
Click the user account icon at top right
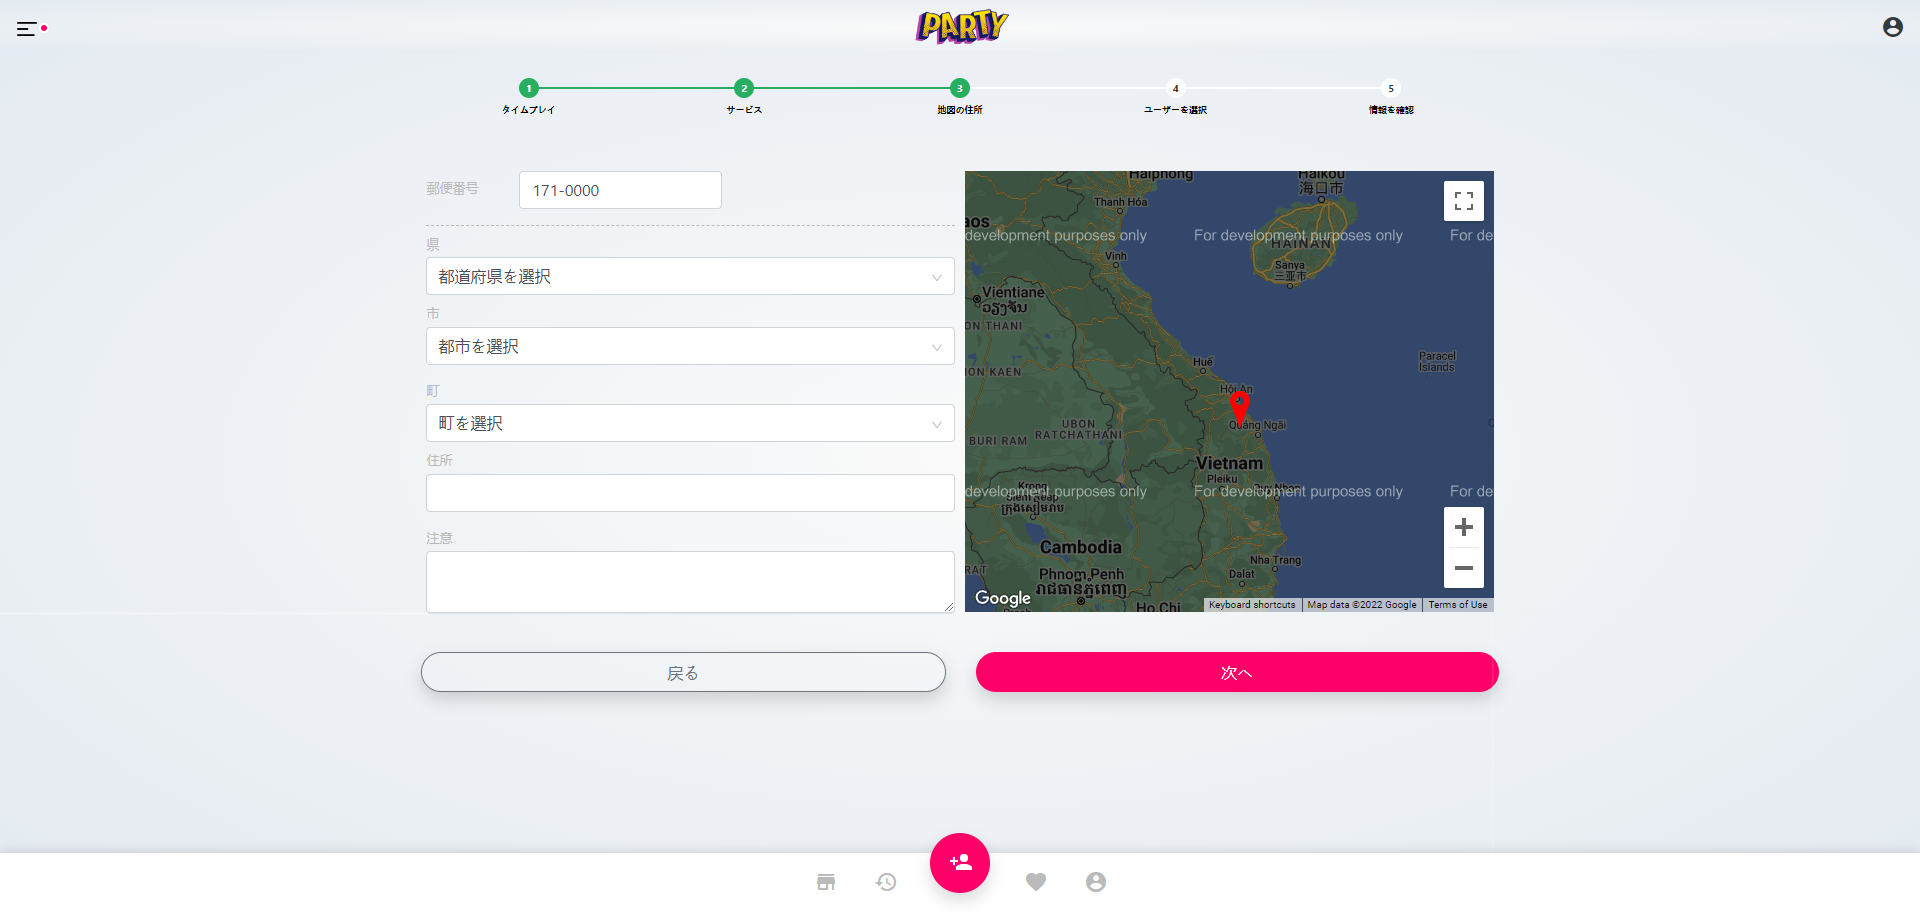tap(1892, 28)
